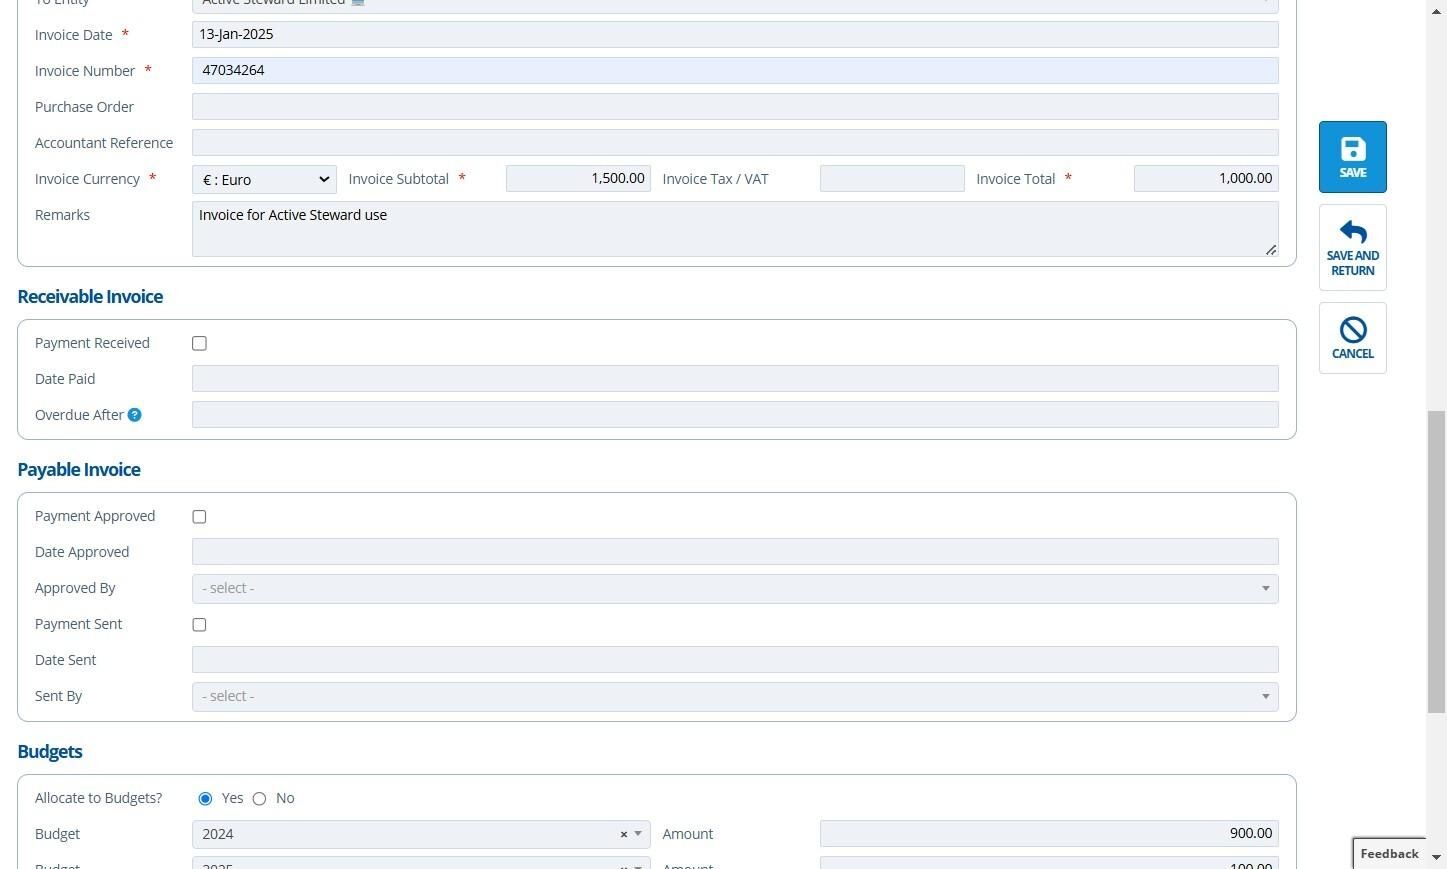Viewport: 1447px width, 869px height.
Task: Expand the Approved By selector
Action: tap(735, 589)
